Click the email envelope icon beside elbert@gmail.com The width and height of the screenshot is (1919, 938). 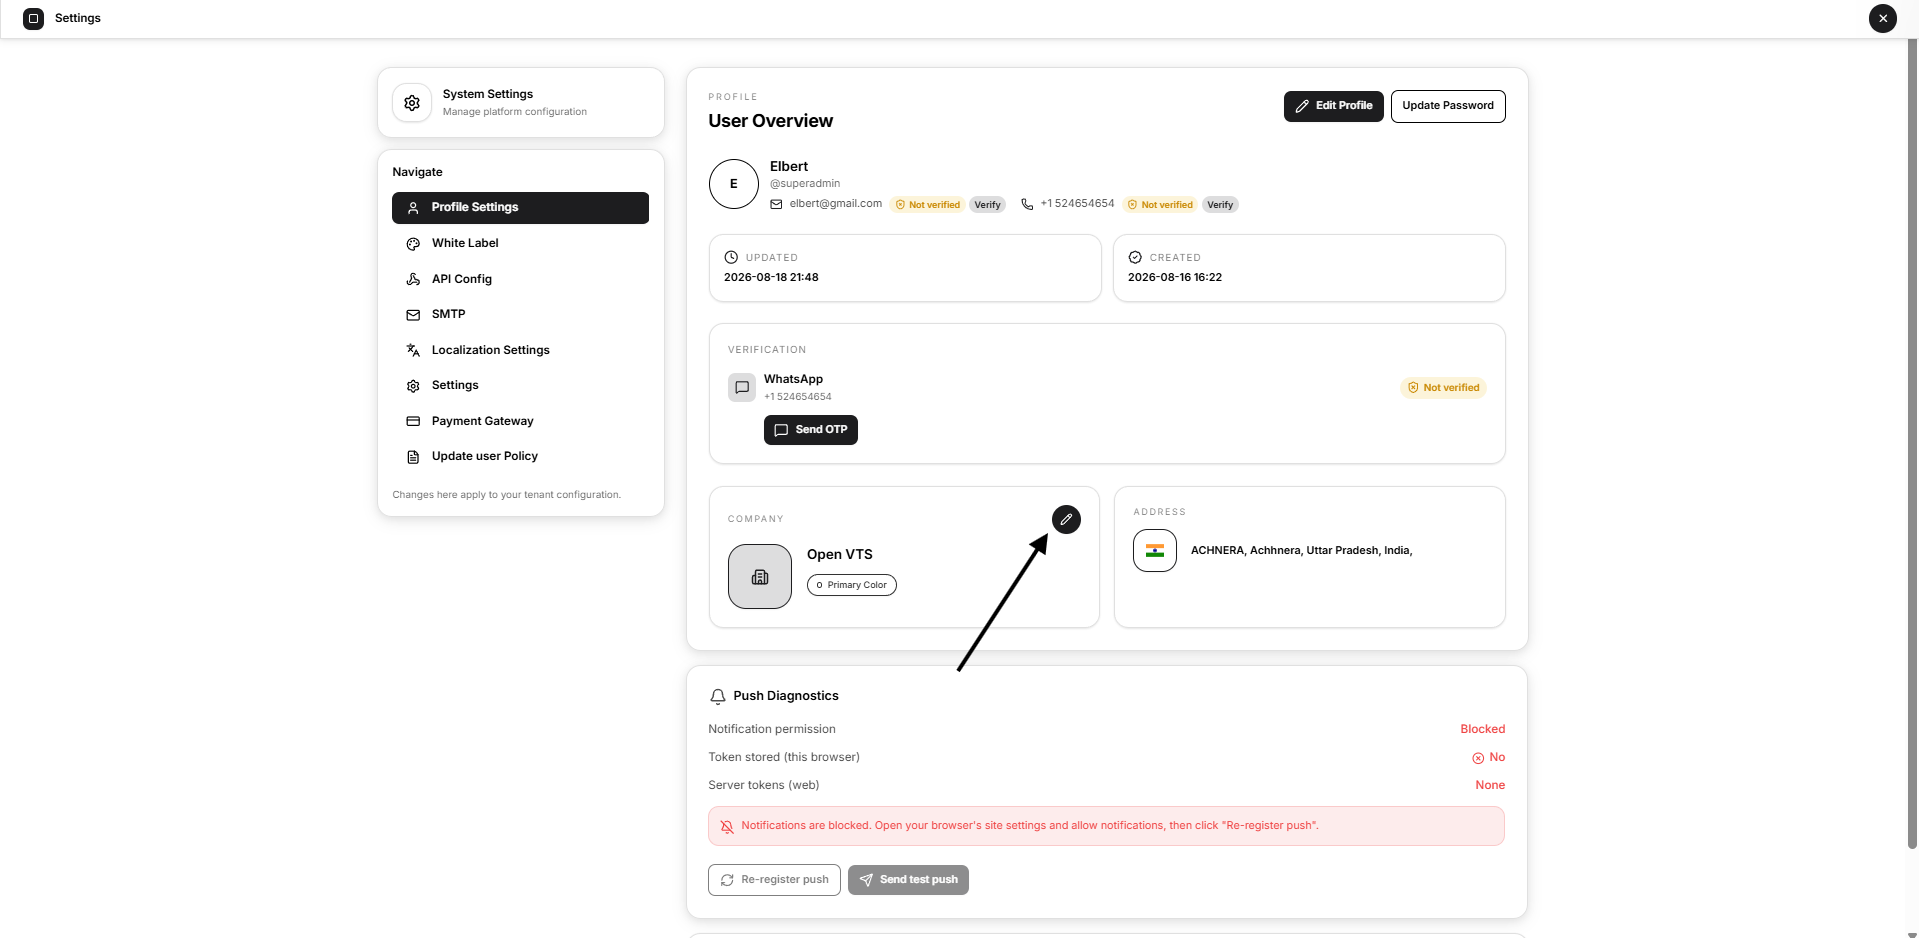click(776, 204)
